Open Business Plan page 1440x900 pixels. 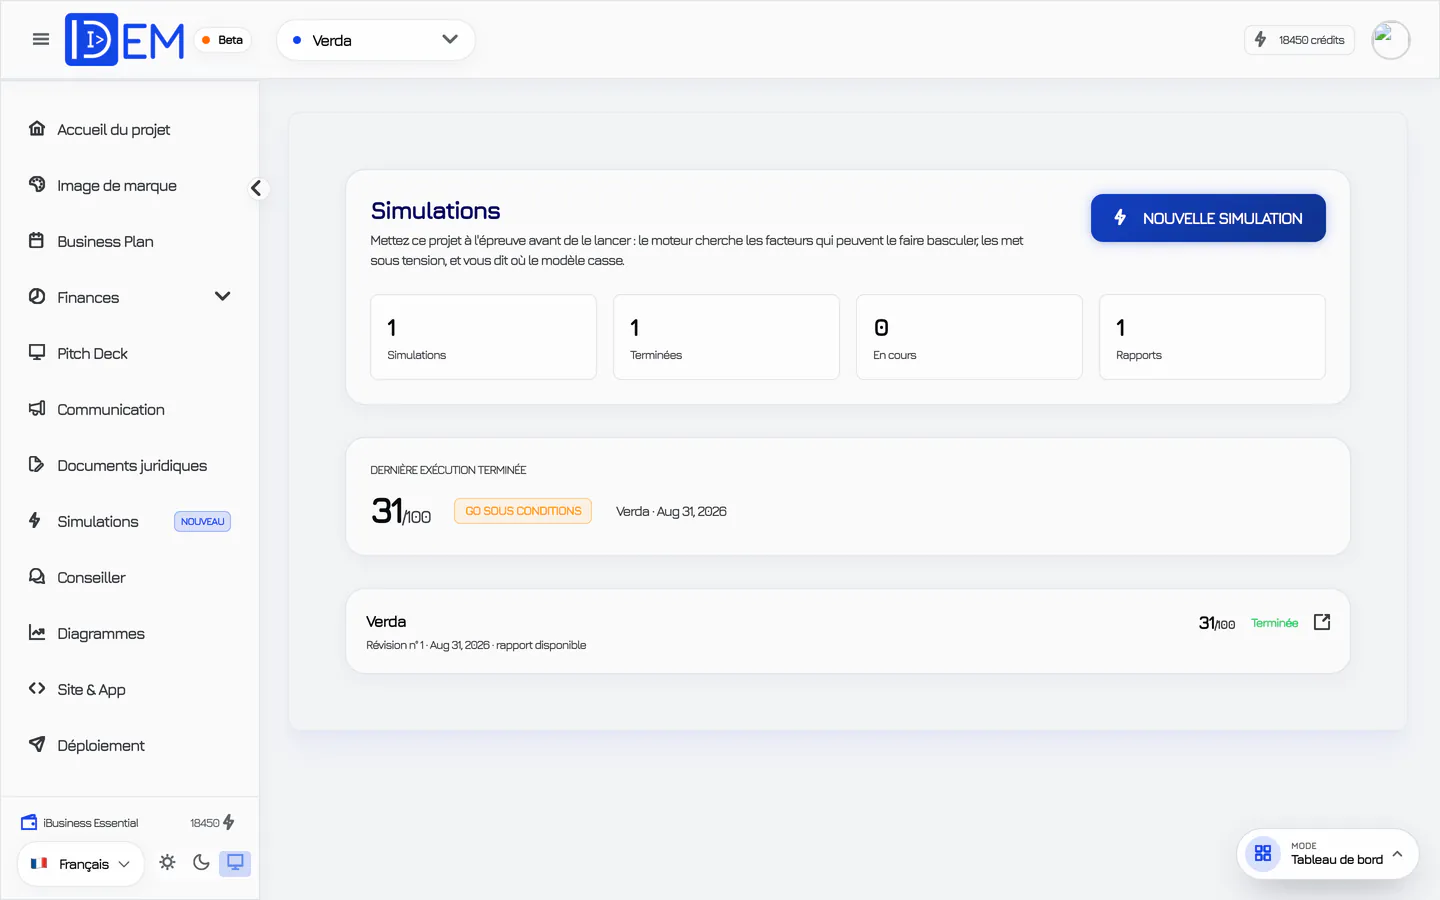point(105,241)
